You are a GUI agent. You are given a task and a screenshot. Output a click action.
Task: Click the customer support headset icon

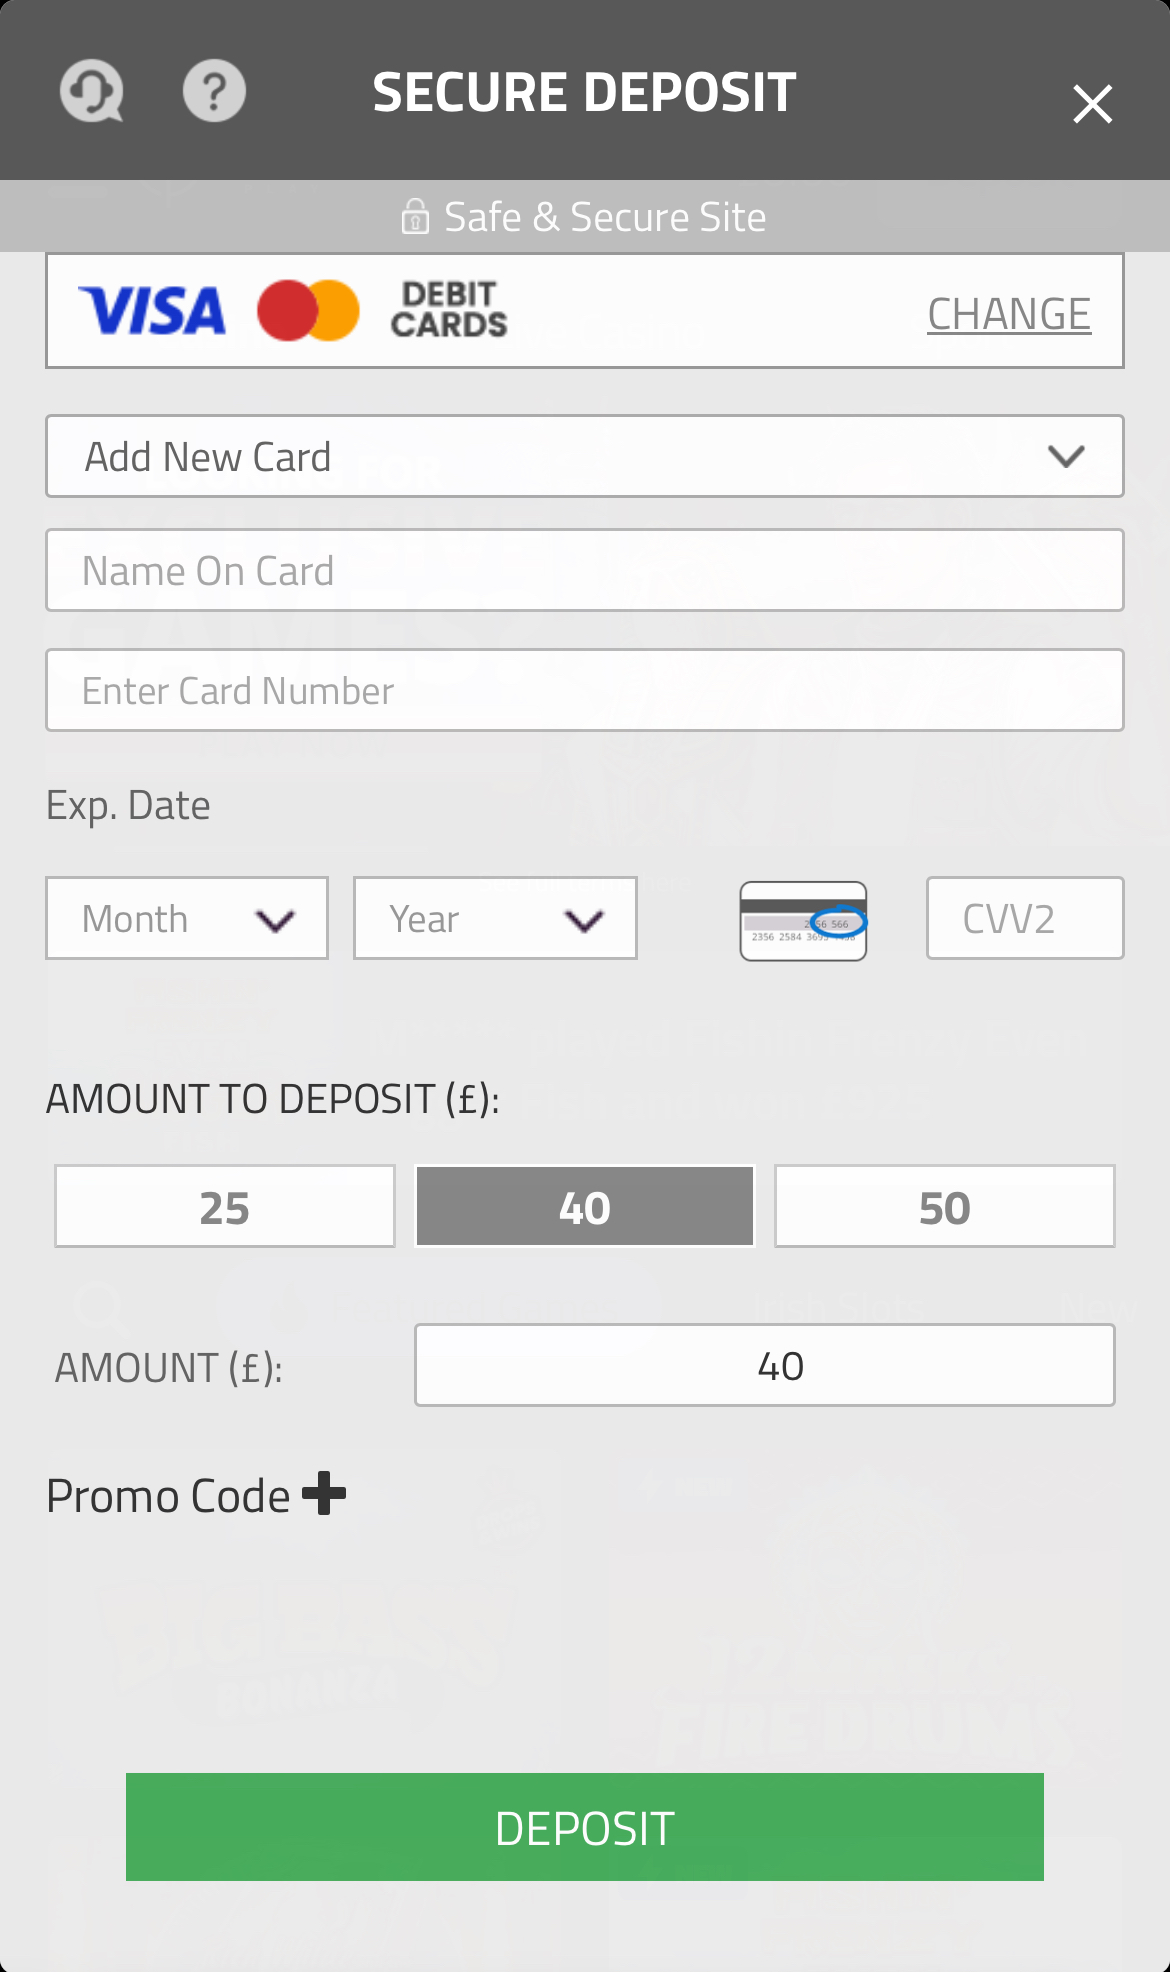coord(91,90)
